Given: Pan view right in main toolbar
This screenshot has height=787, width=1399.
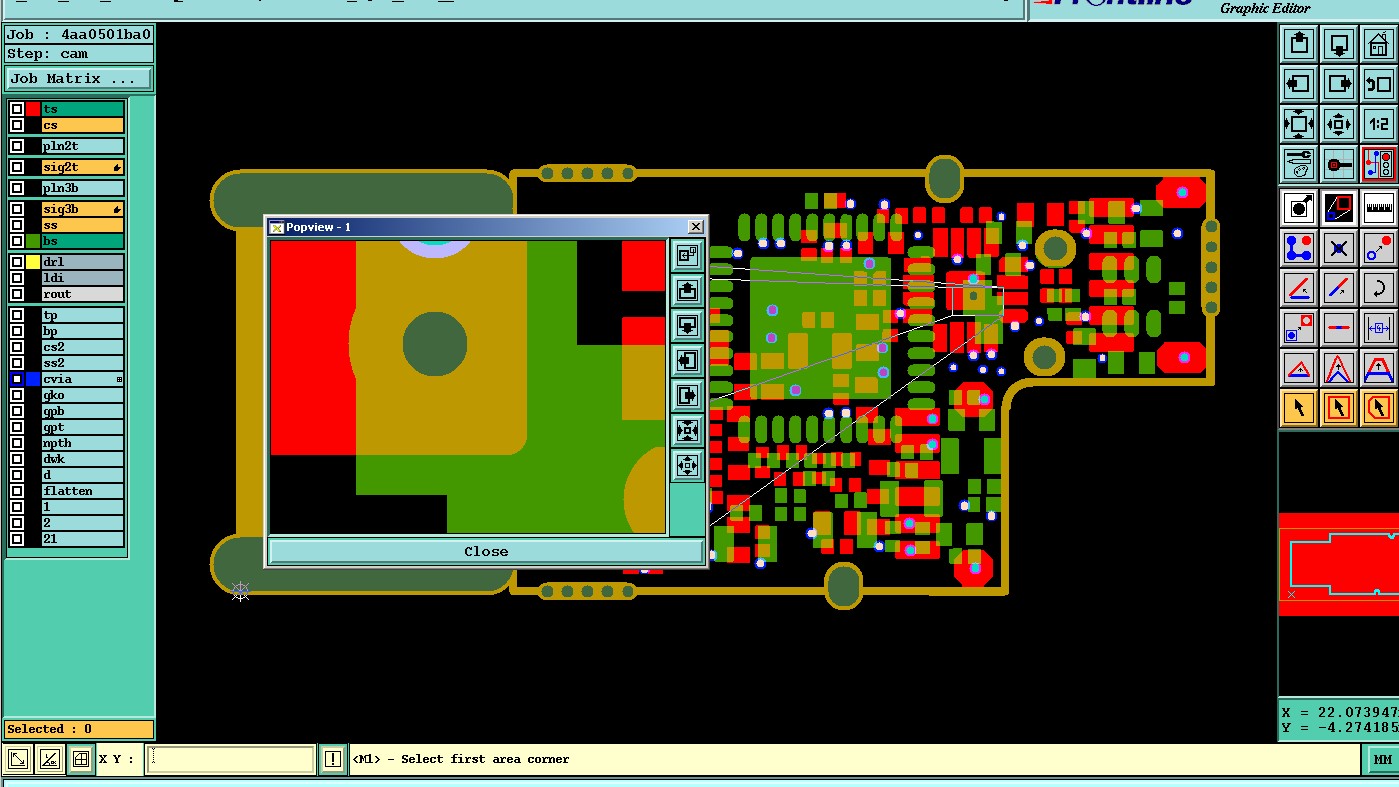Looking at the screenshot, I should (x=1339, y=84).
